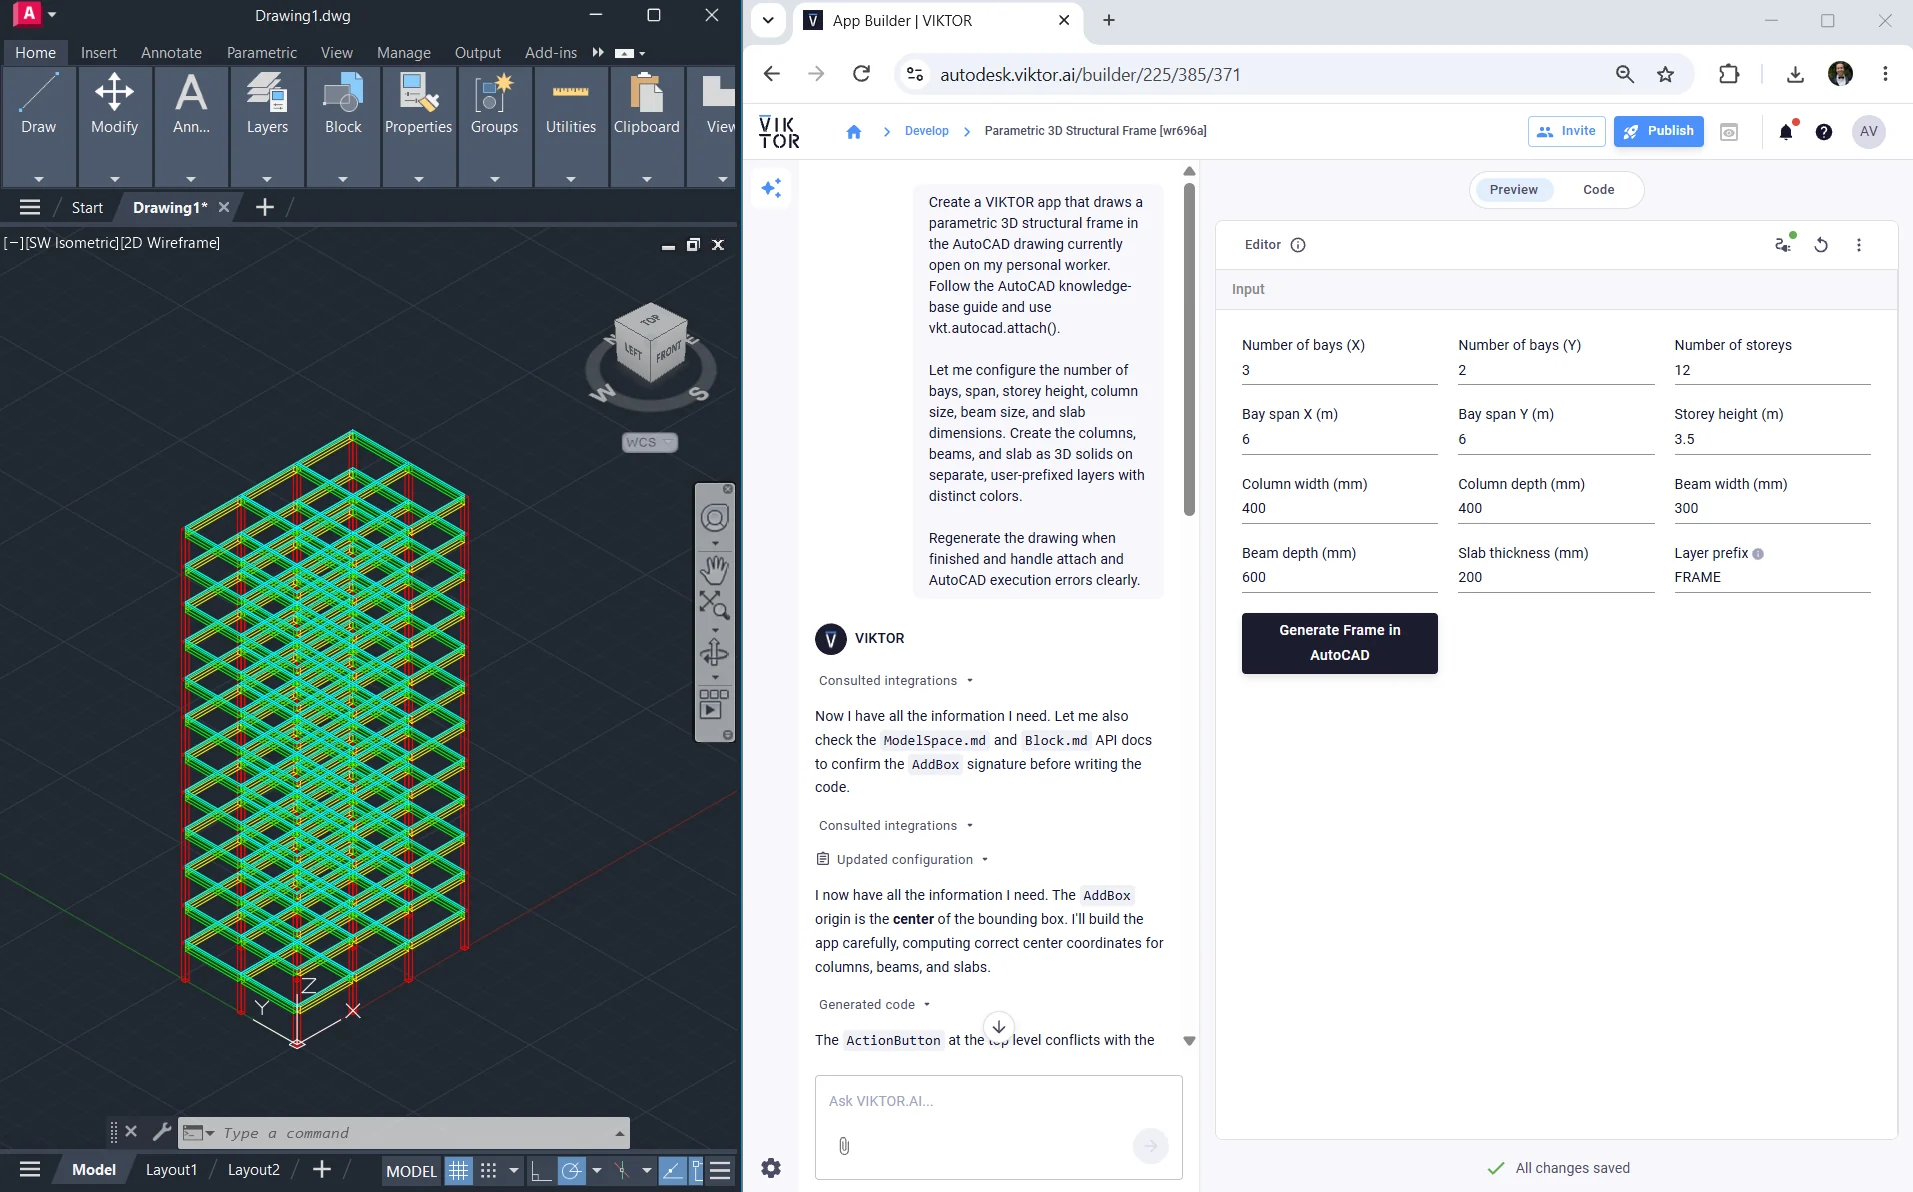Image resolution: width=1913 pixels, height=1192 pixels.
Task: Open the chat settings gear icon
Action: coord(771,1167)
